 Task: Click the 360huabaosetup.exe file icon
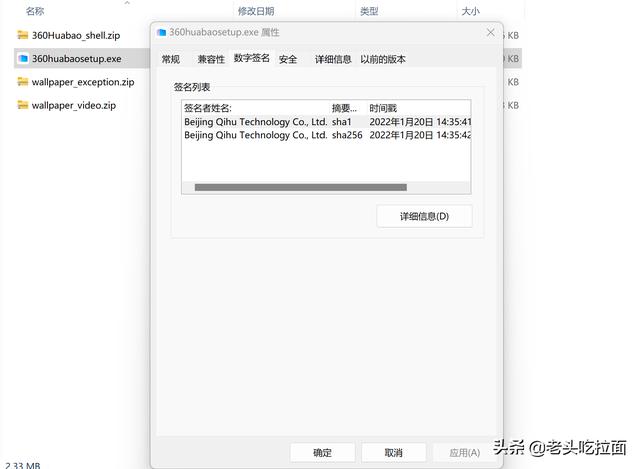click(x=23, y=58)
